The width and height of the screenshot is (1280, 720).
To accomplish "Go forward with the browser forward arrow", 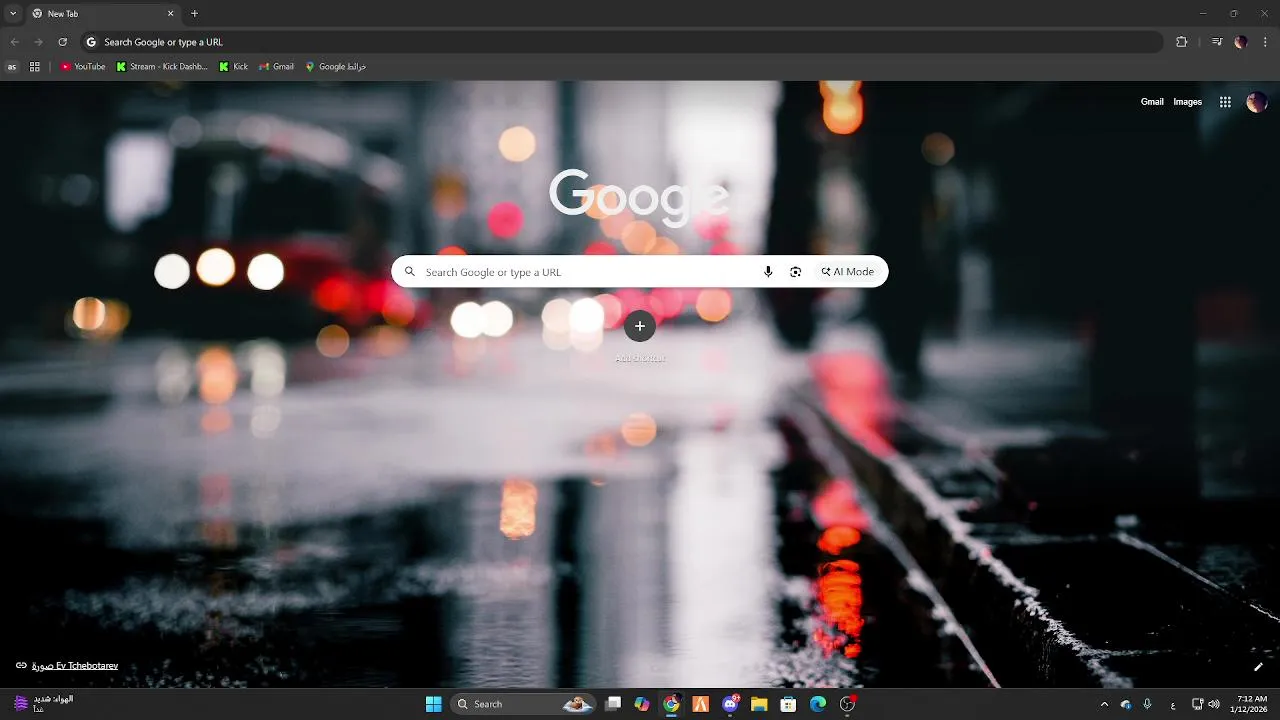I will tap(38, 42).
